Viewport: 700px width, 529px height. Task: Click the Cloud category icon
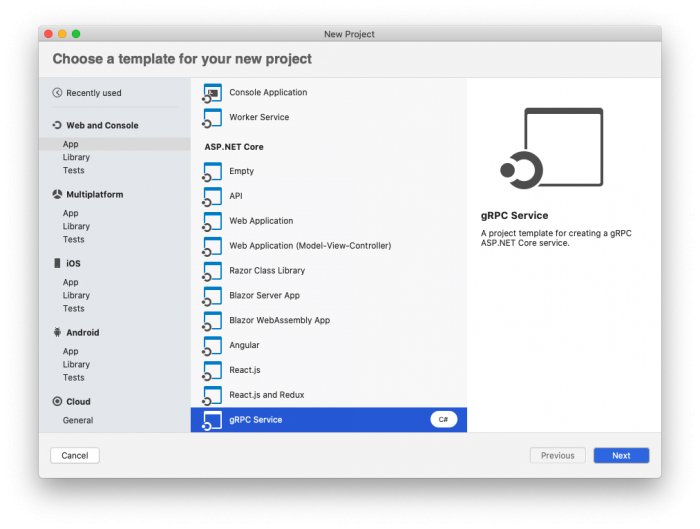[57, 402]
